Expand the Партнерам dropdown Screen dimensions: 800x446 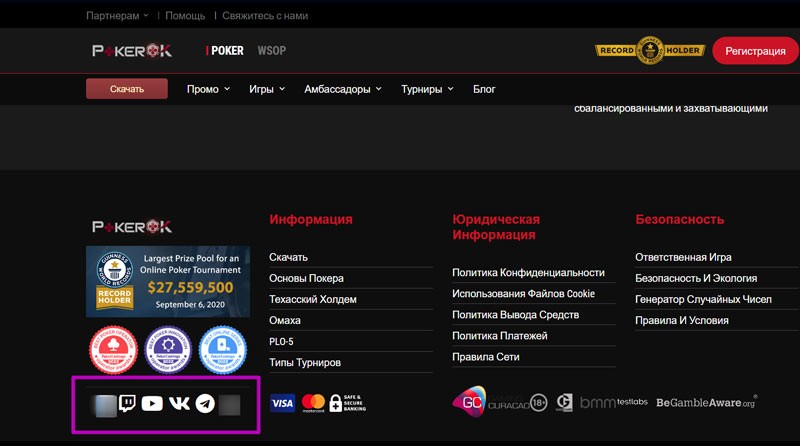(117, 16)
